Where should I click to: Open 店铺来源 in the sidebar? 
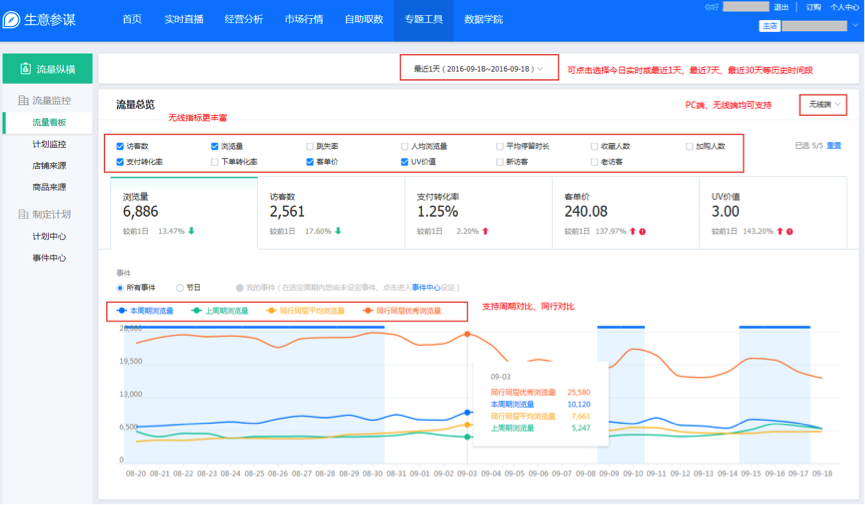(x=49, y=165)
